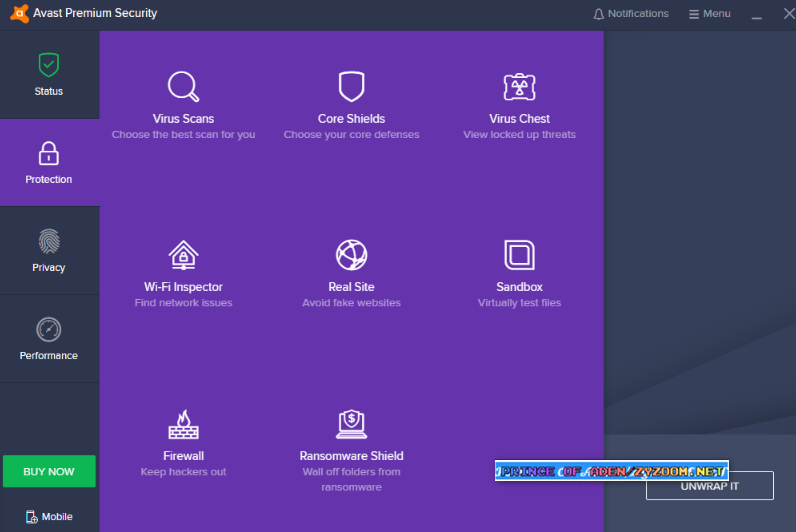Open Virus Chest biohazard icon
This screenshot has width=796, height=532.
[x=519, y=87]
